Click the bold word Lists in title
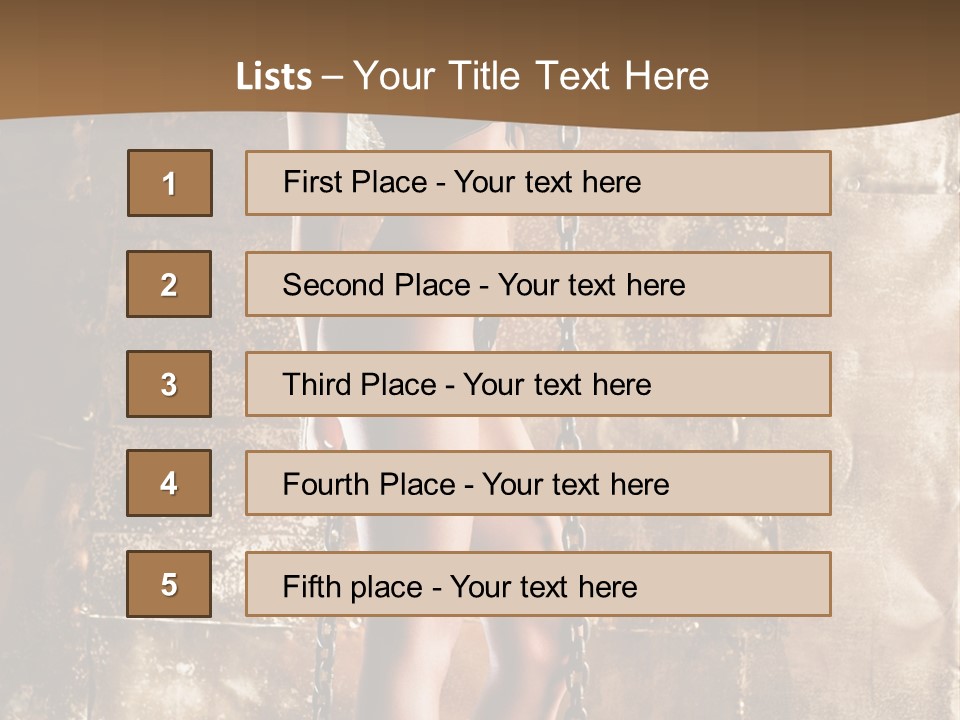The height and width of the screenshot is (720, 960). click(x=273, y=76)
